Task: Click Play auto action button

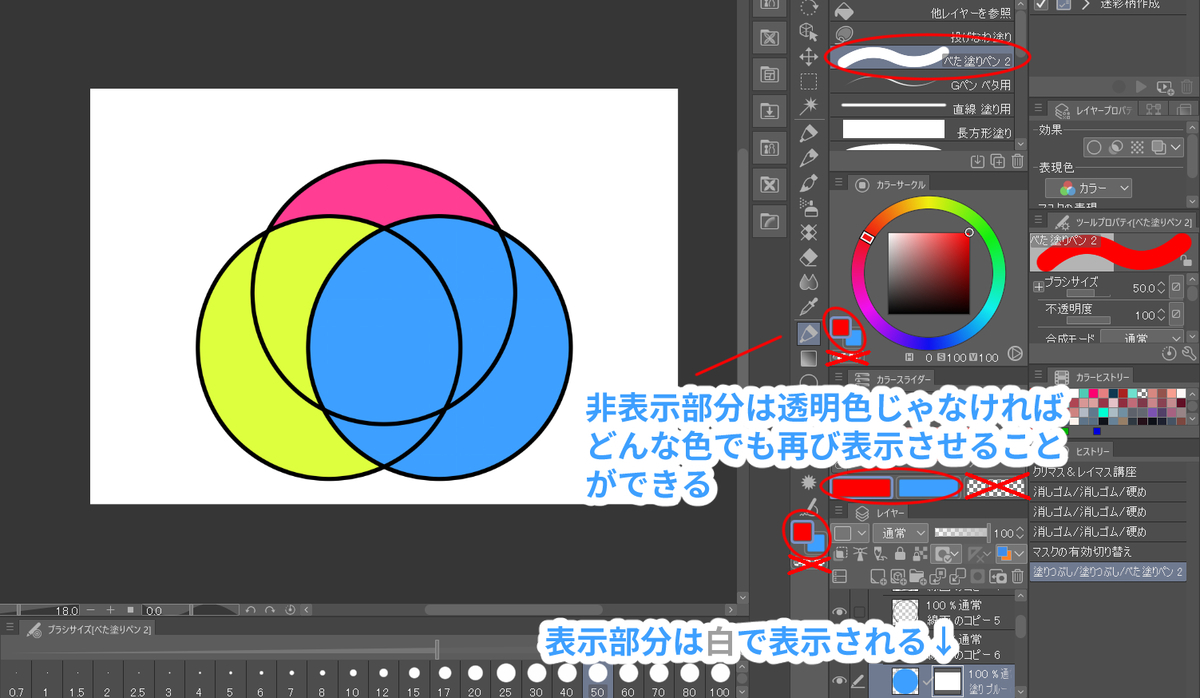Action: coord(1143,87)
